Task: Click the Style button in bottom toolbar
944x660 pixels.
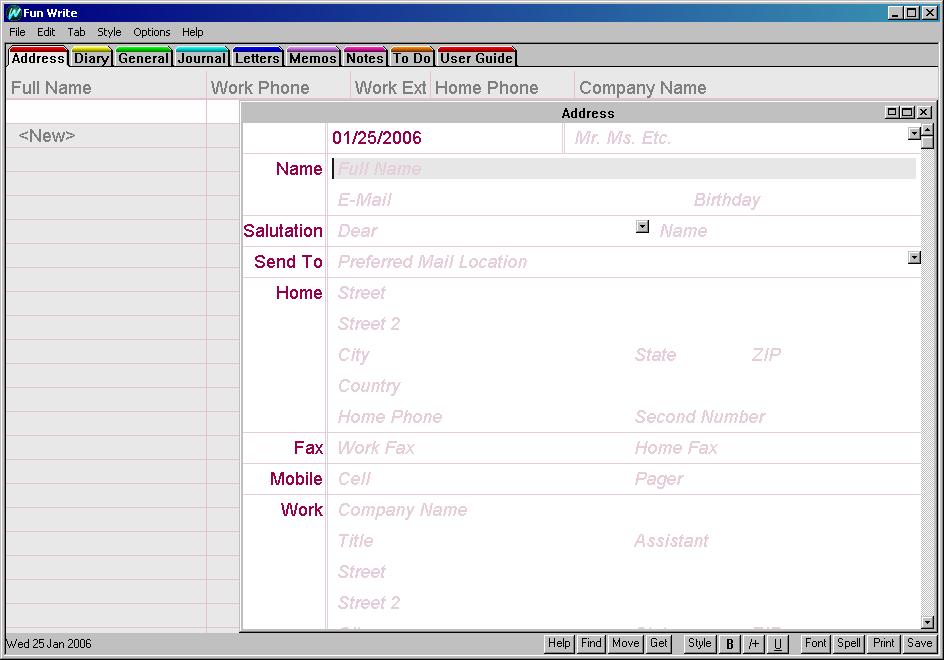Action: (x=700, y=643)
